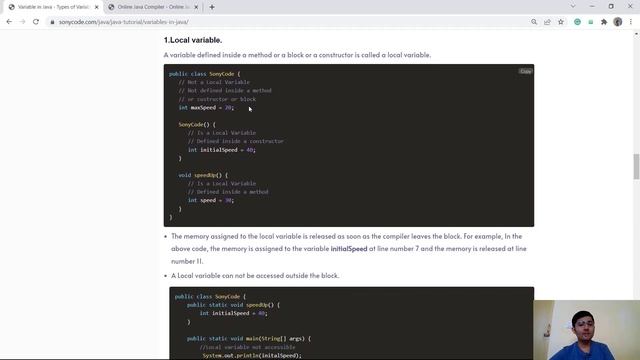Click the browser forward arrow
640x360 pixels.
coord(22,22)
